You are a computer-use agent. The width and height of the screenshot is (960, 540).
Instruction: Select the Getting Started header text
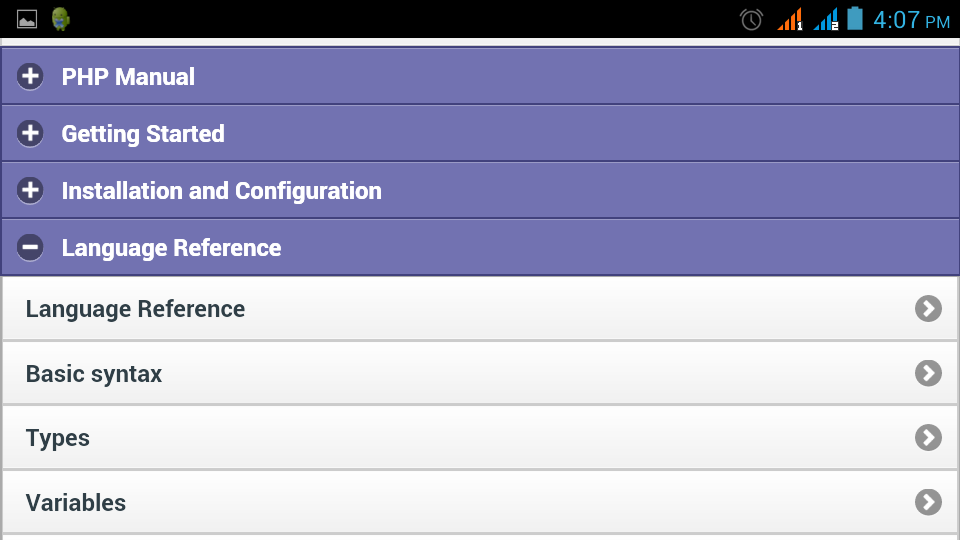point(143,134)
